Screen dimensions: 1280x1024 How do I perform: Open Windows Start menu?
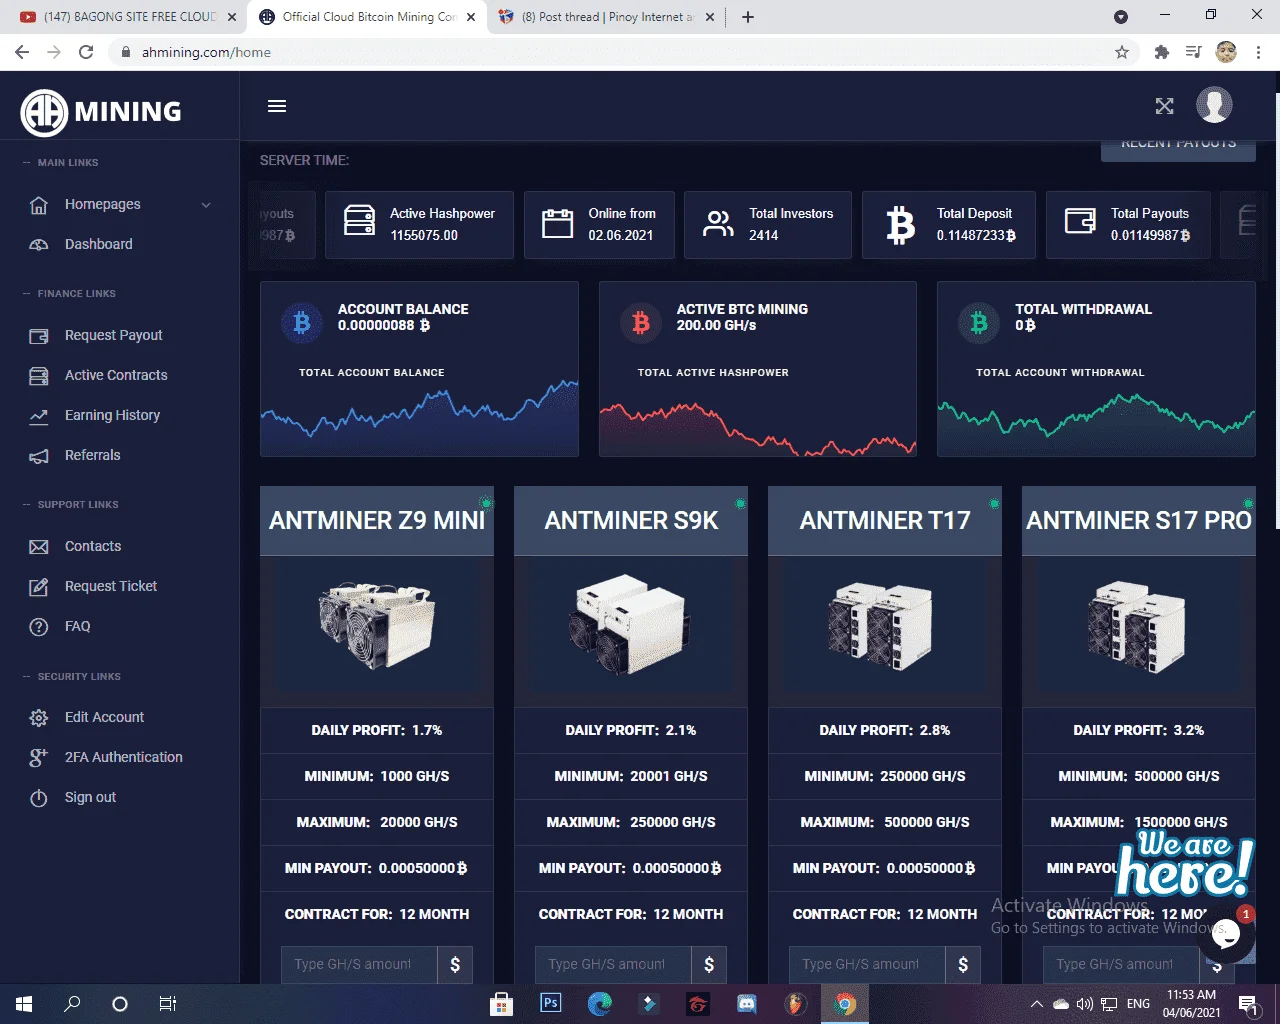[24, 1004]
